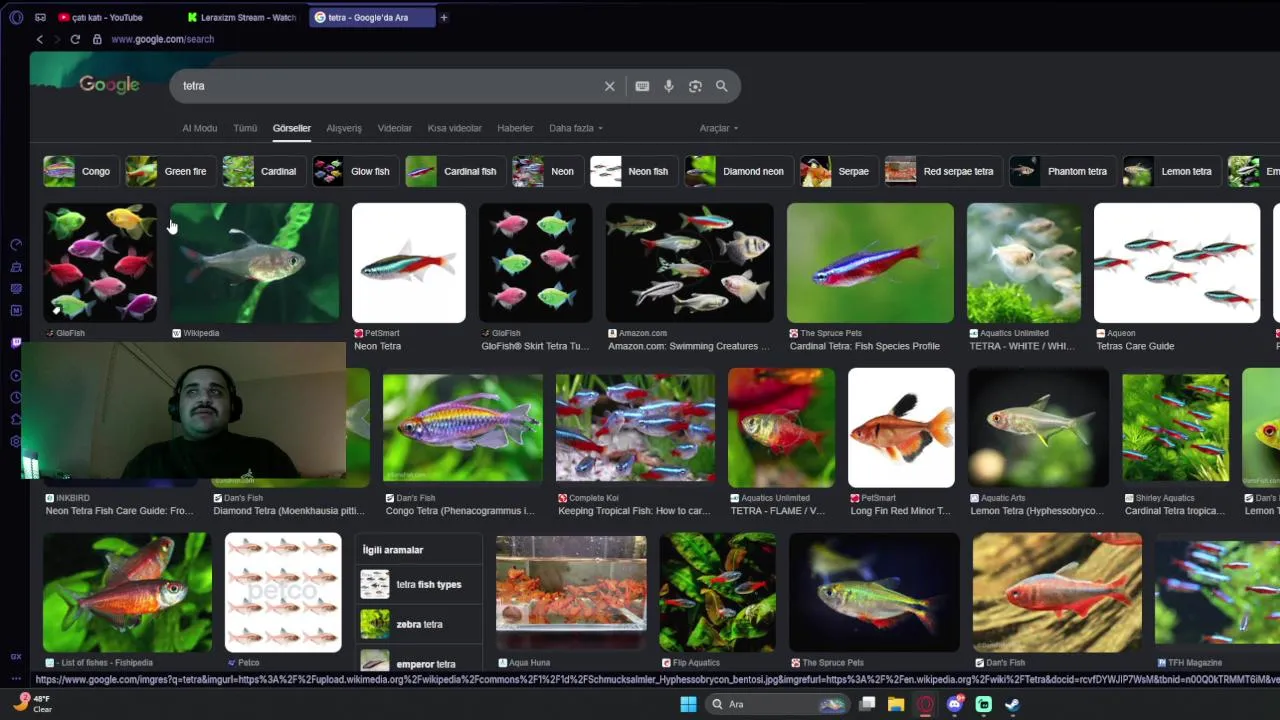Open the Opera GX menu icon
This screenshot has height=720, width=1280.
coord(16,17)
